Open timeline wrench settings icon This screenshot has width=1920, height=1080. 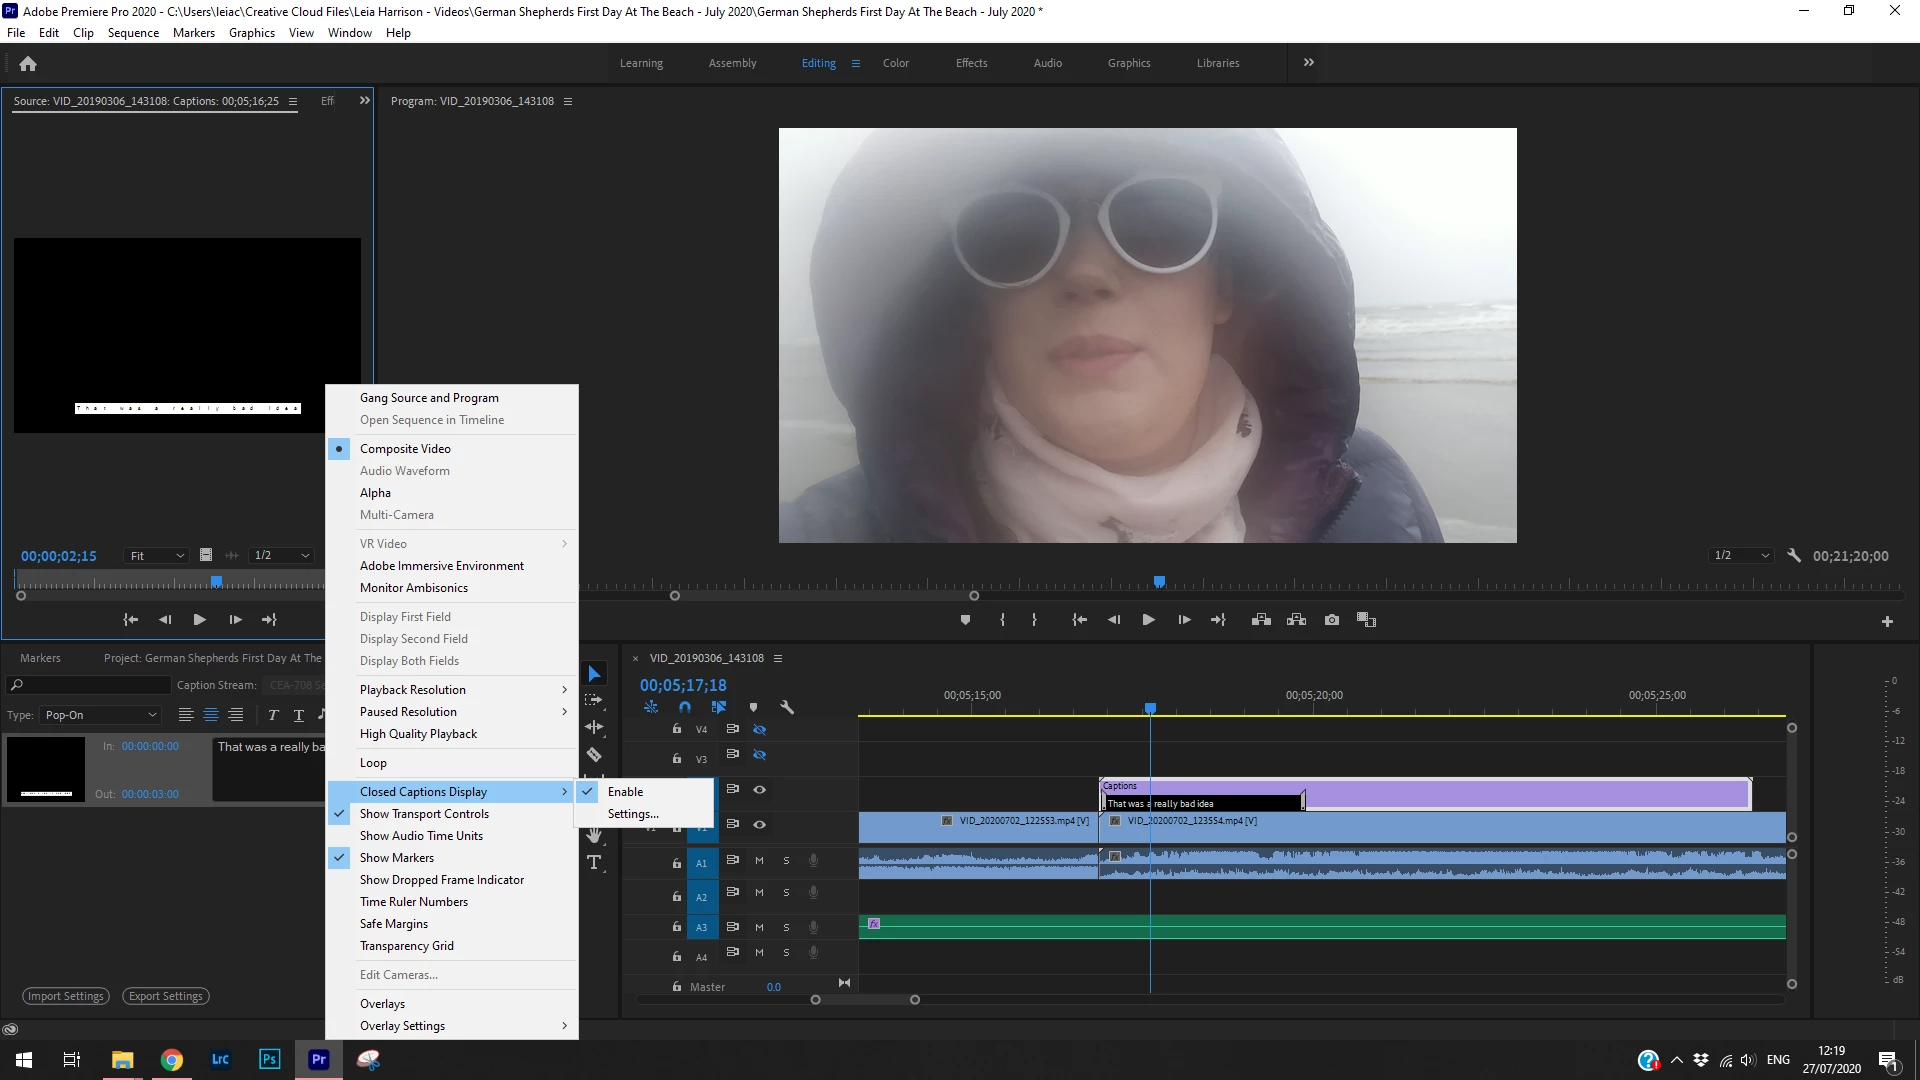787,707
